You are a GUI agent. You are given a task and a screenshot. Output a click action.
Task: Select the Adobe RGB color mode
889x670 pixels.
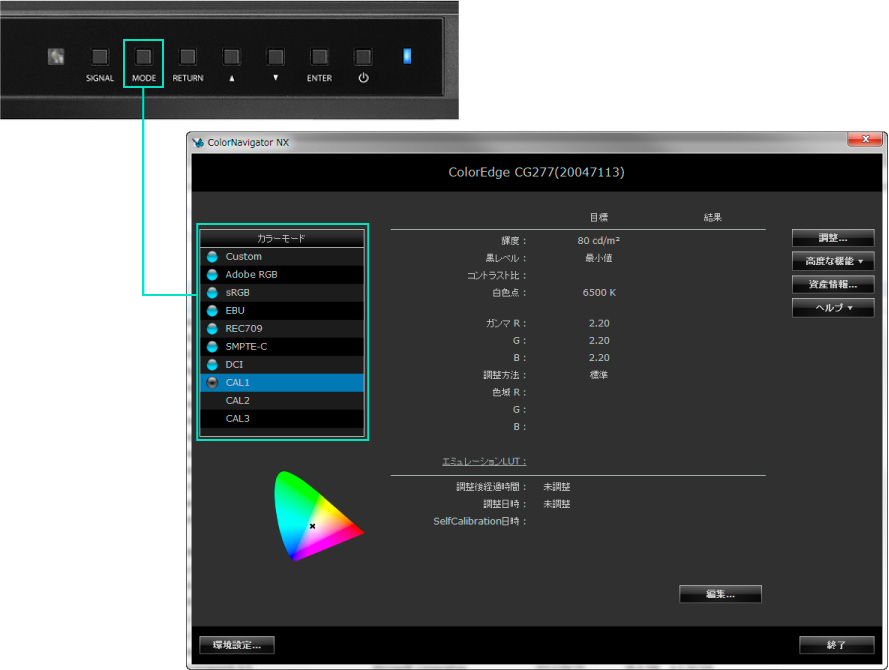pos(282,275)
